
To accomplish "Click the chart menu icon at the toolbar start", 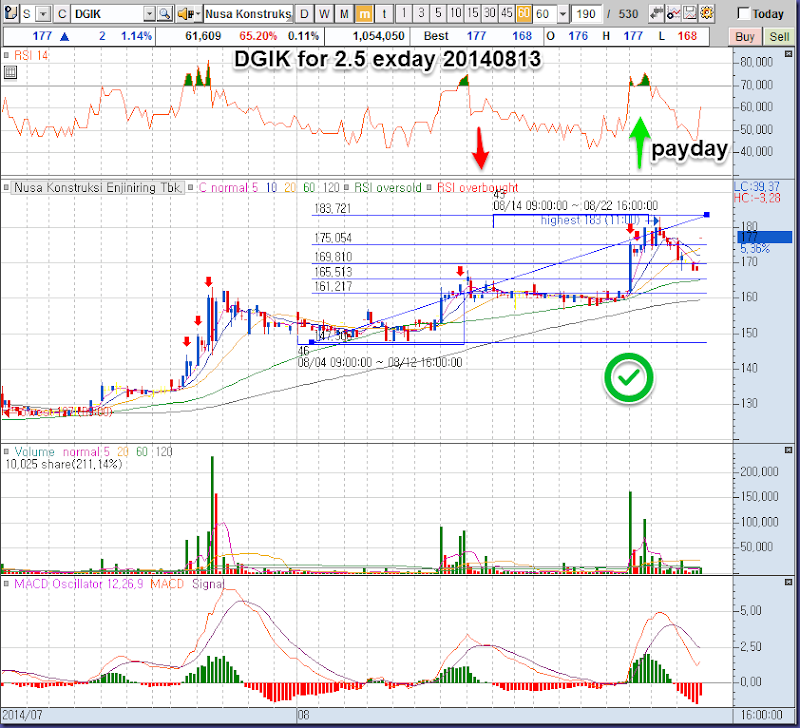I will coord(11,13).
